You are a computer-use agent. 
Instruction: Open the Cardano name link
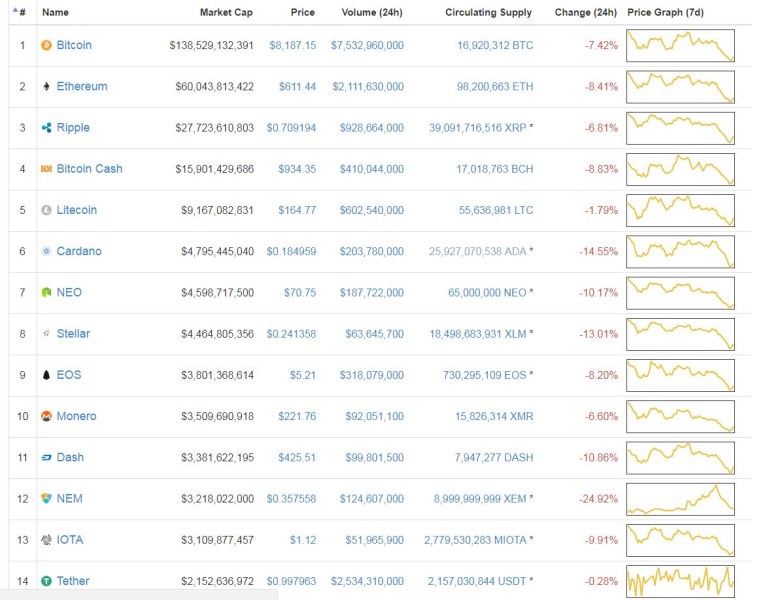[x=79, y=251]
